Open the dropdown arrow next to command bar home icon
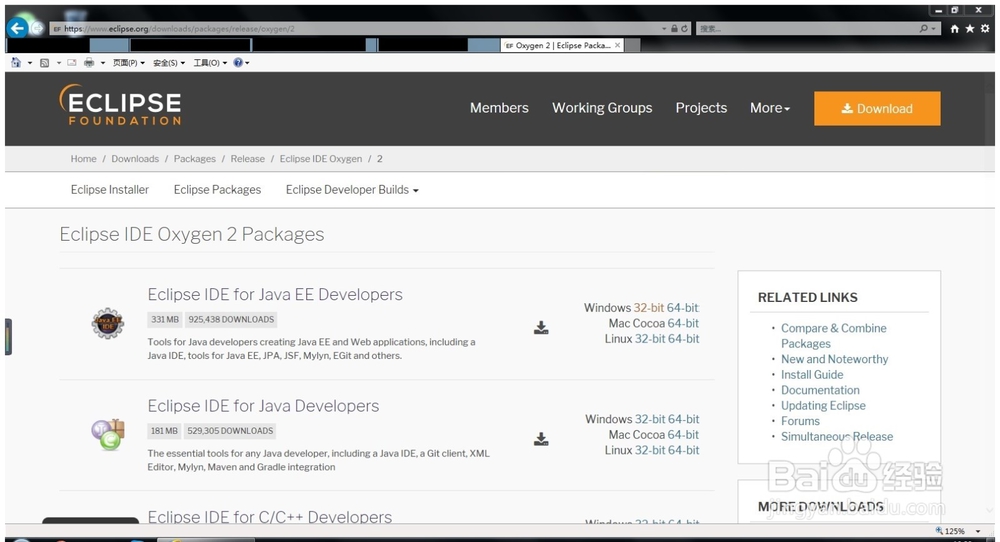Screen dimensions: 1000x542 (x=29, y=62)
